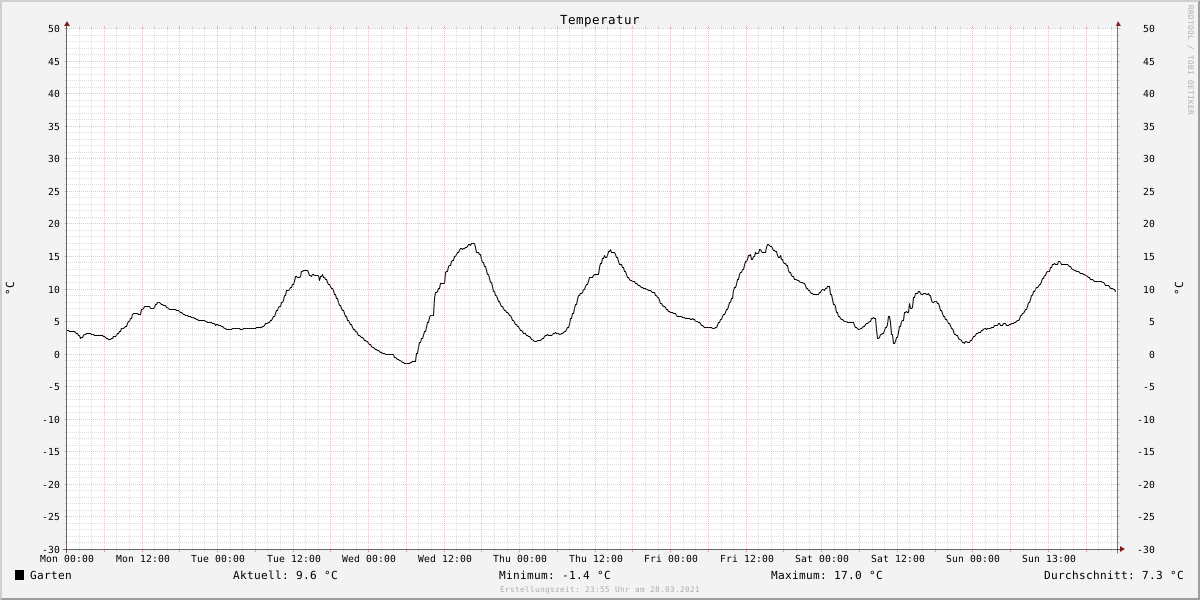Click the 25 label on the right axis
1200x600 pixels.
click(x=1149, y=192)
